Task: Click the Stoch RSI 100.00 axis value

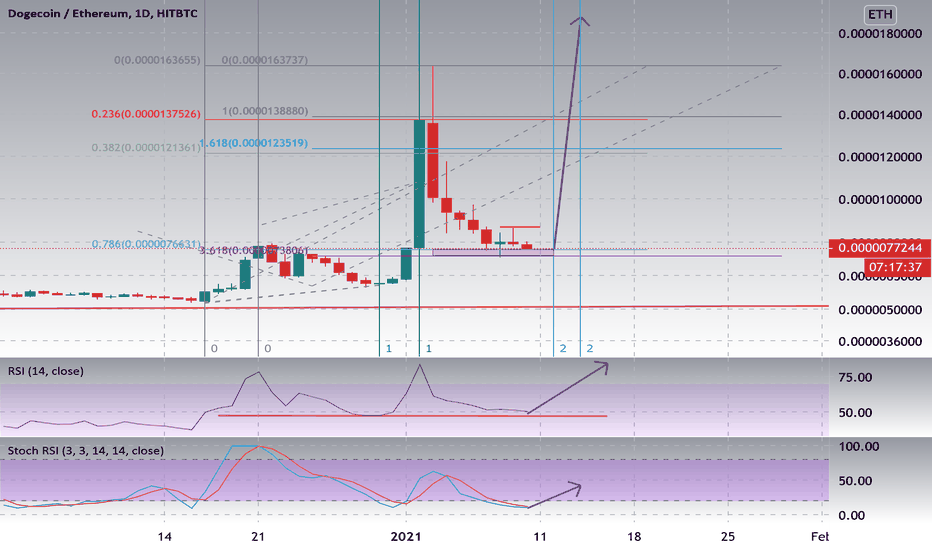Action: (858, 447)
